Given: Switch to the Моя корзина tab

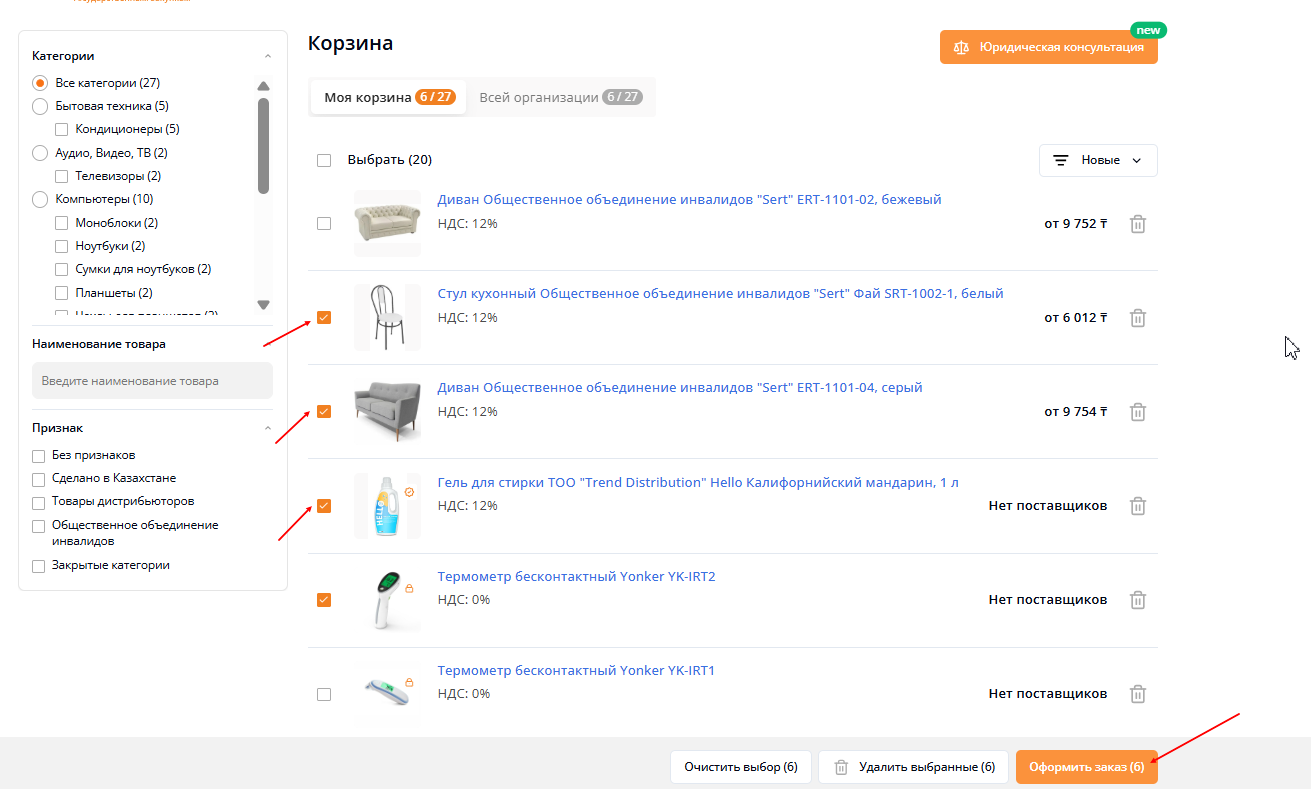Looking at the screenshot, I should tap(388, 98).
